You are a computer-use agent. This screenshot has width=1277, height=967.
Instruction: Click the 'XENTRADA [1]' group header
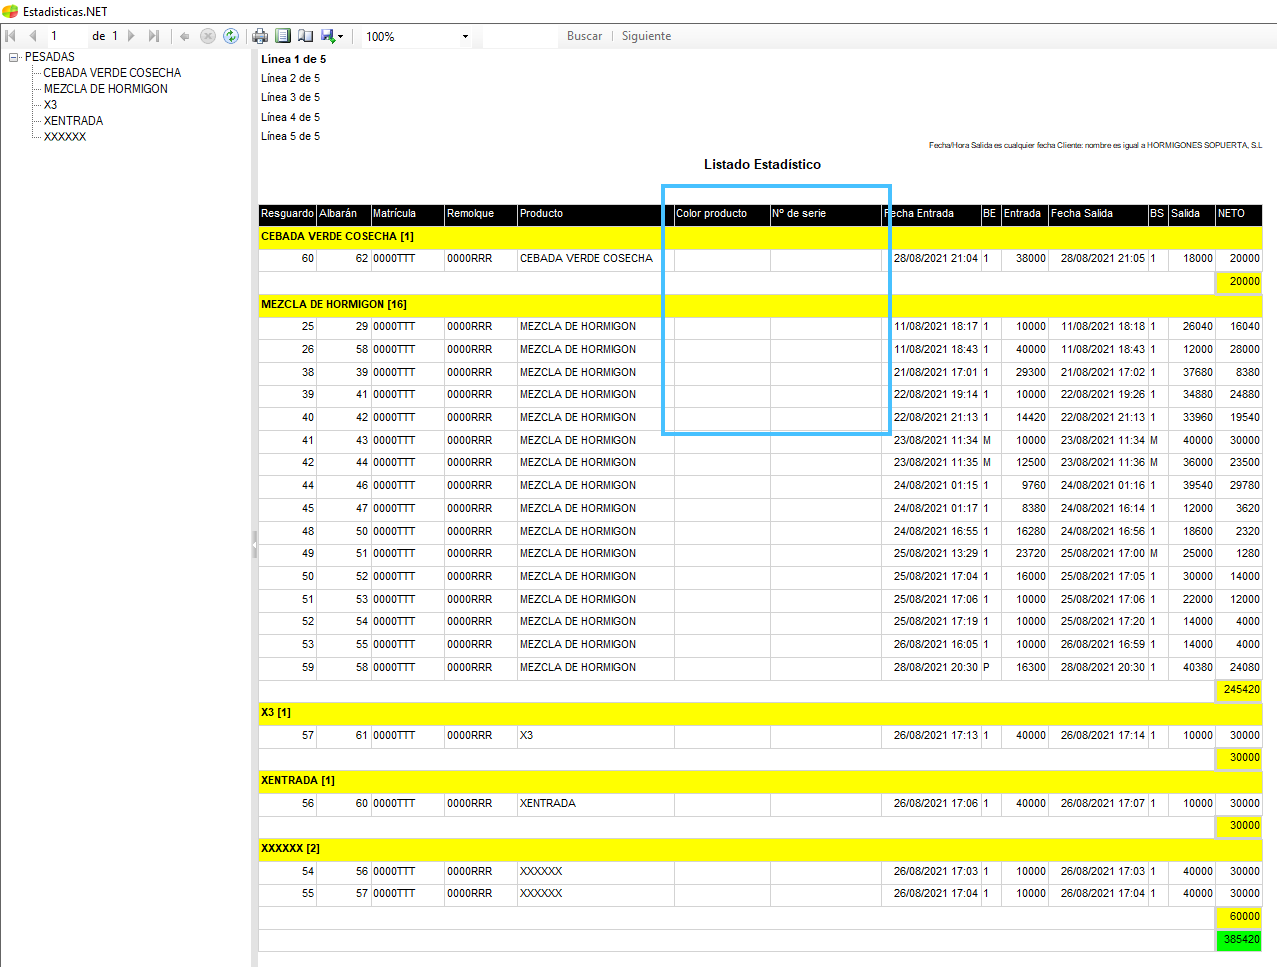pos(760,781)
